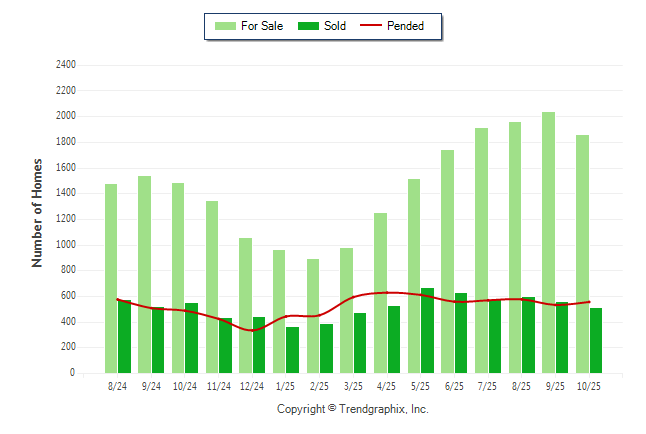Screen dimensions: 646x434
Task: Click the red Pended line legend marker
Action: coord(377,26)
